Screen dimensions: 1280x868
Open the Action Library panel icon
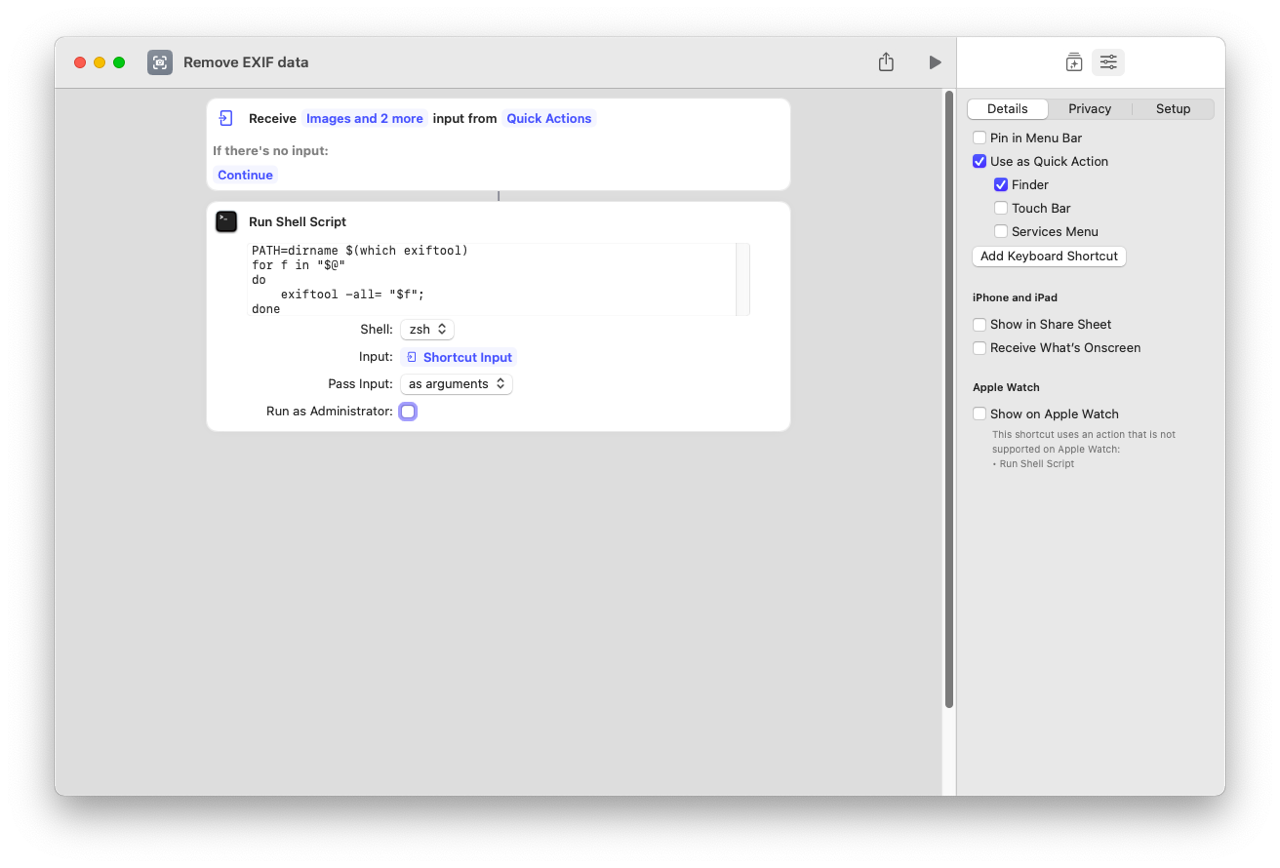point(1074,62)
